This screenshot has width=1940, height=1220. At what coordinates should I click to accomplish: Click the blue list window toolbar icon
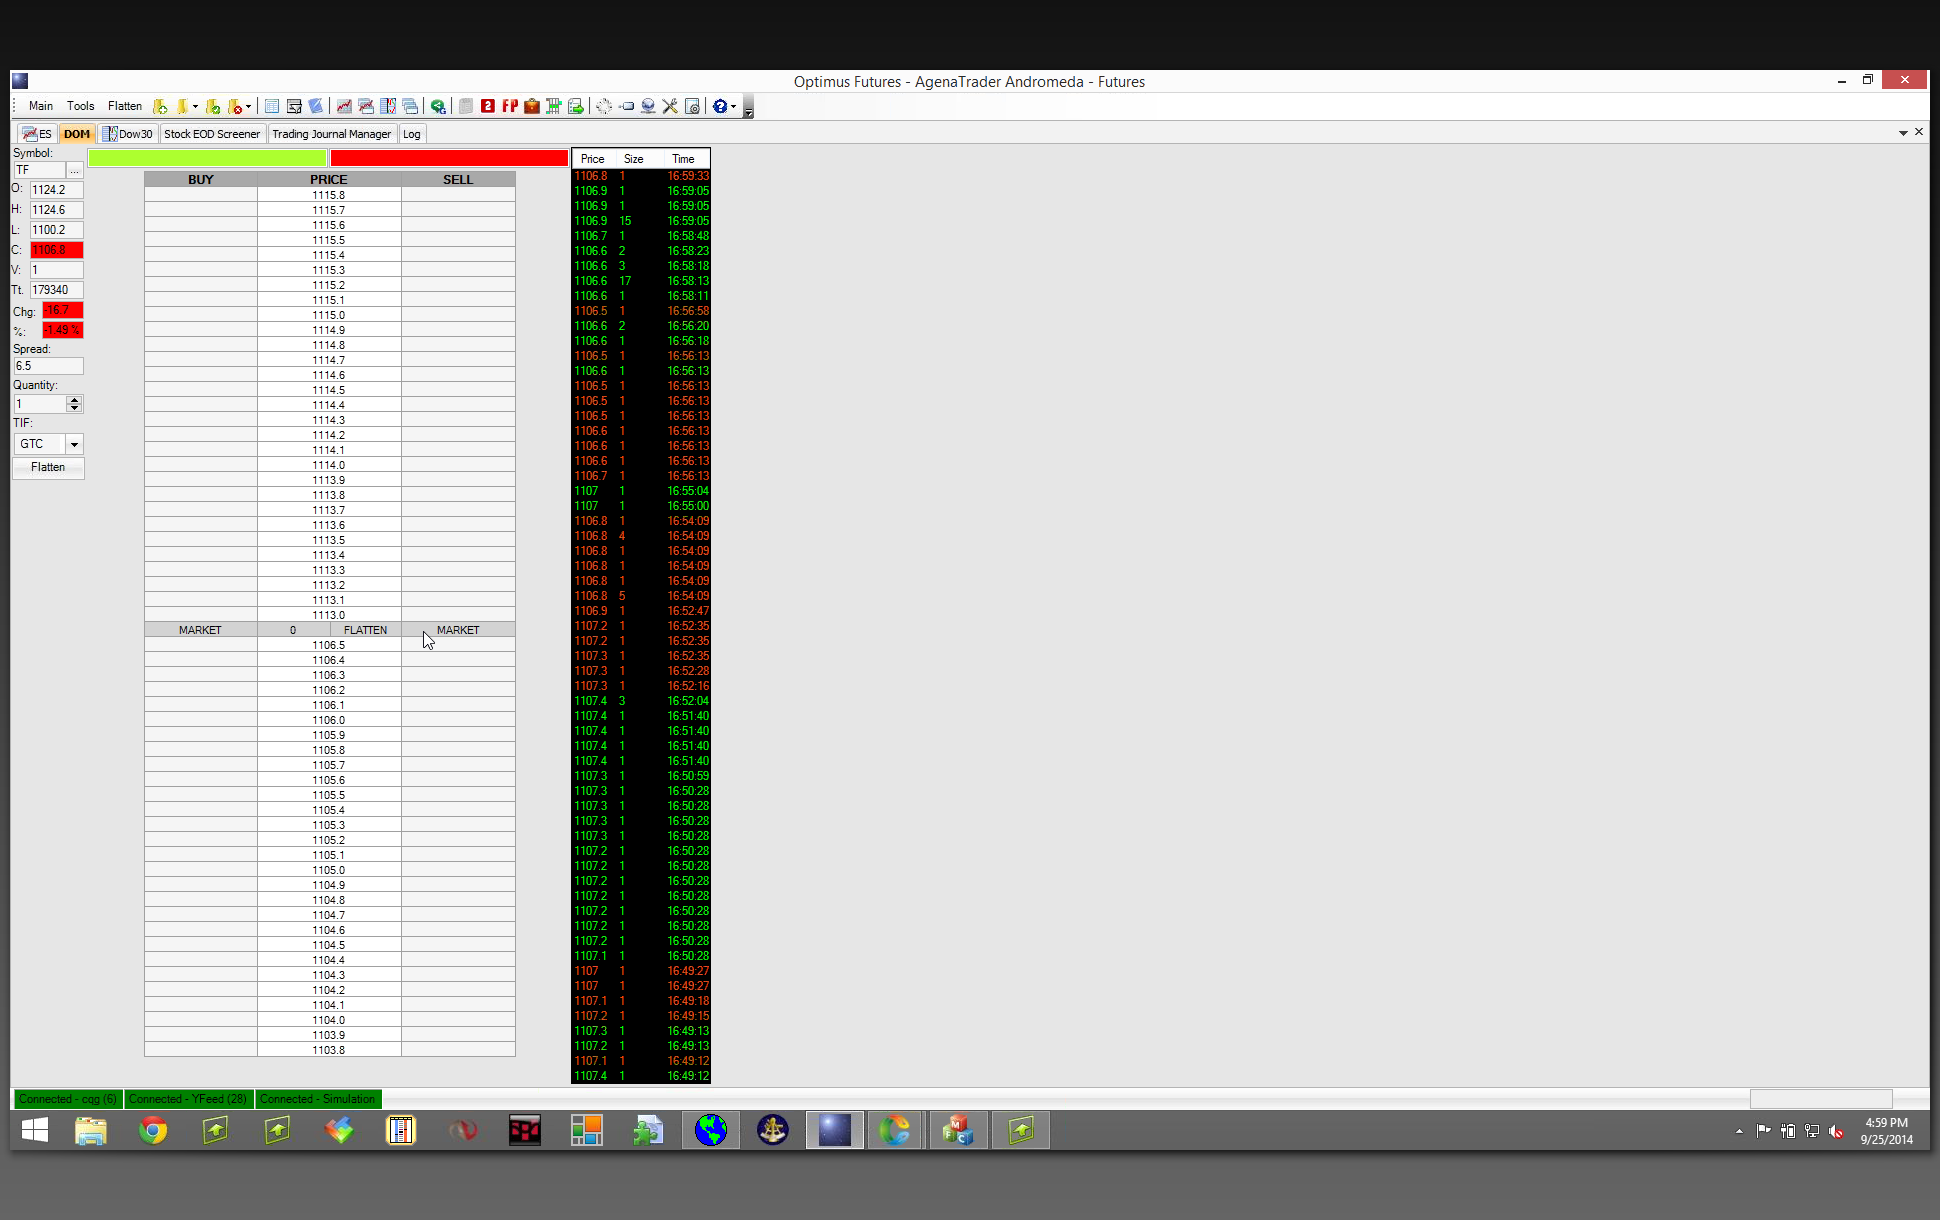point(272,106)
